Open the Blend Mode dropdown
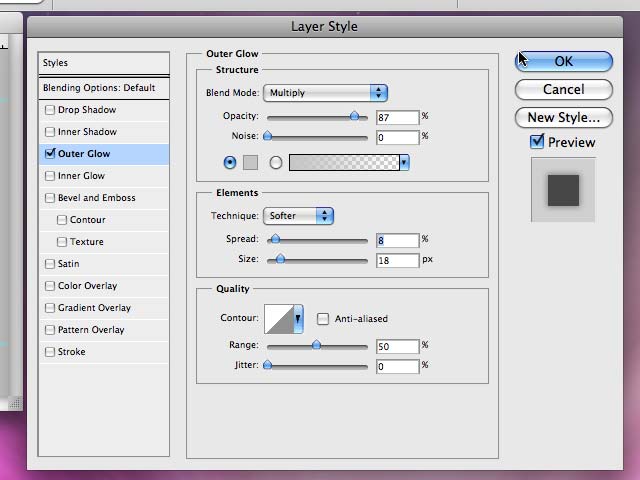The width and height of the screenshot is (640, 480). tap(325, 93)
